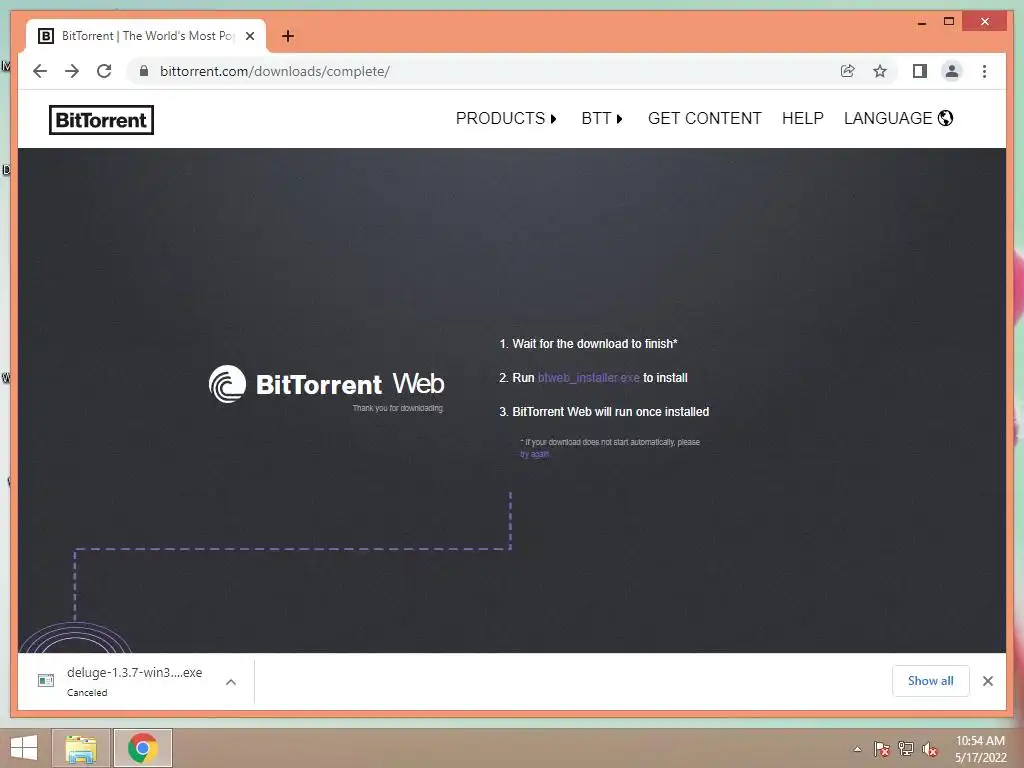Image resolution: width=1024 pixels, height=768 pixels.
Task: Minimize the Chrome window
Action: [921, 22]
